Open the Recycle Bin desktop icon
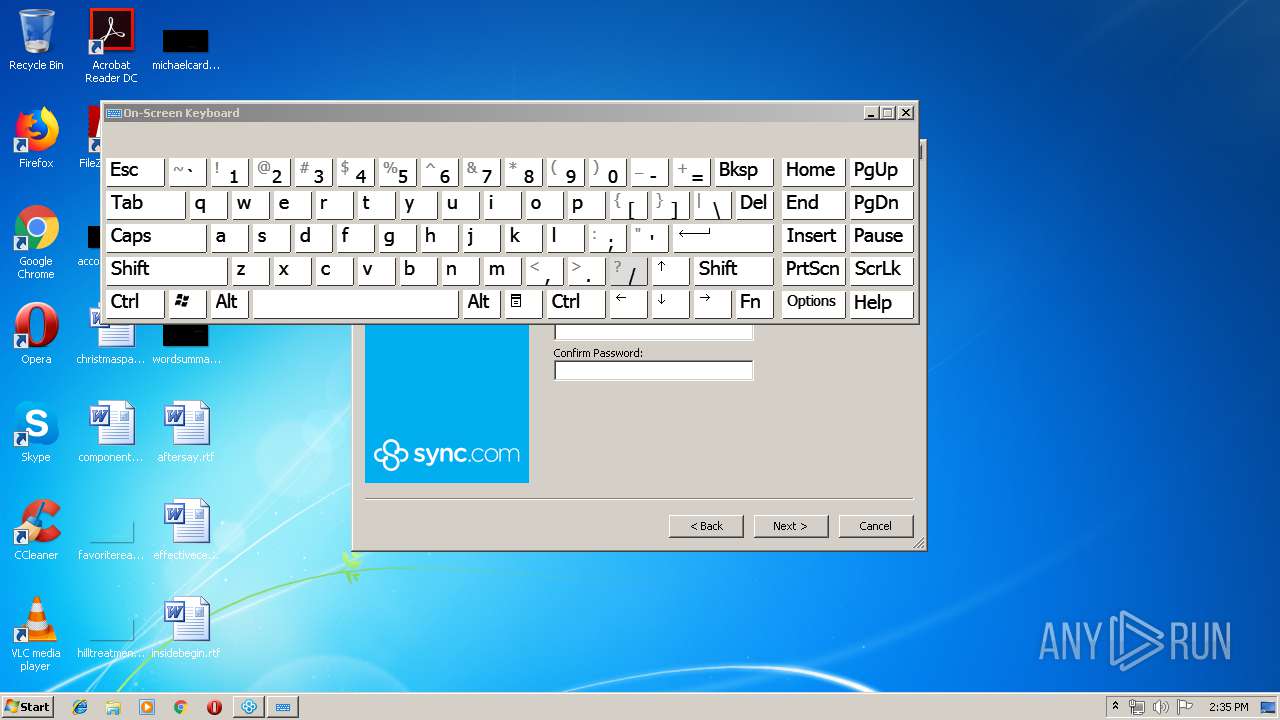Screen dimensions: 1280x720 (x=36, y=41)
